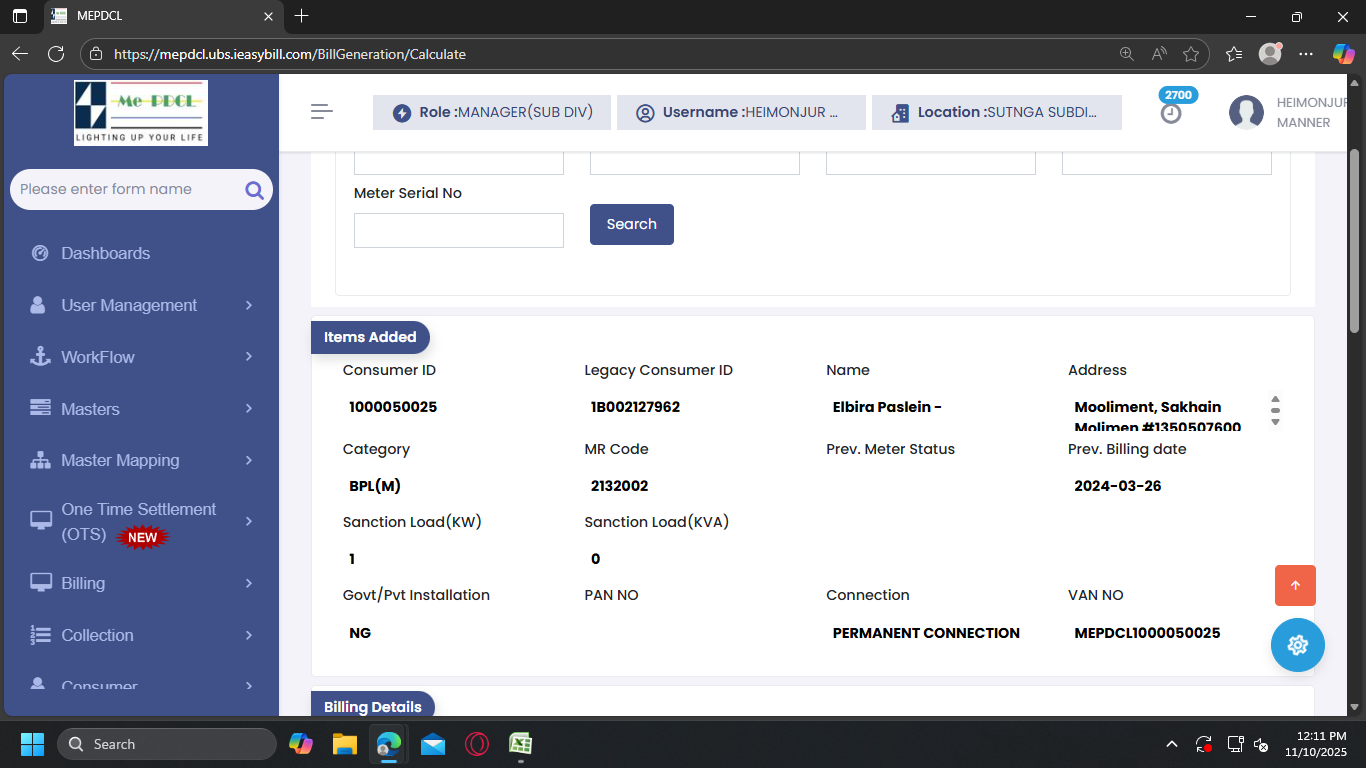Toggle the sidebar with the hamburger icon

pos(322,112)
